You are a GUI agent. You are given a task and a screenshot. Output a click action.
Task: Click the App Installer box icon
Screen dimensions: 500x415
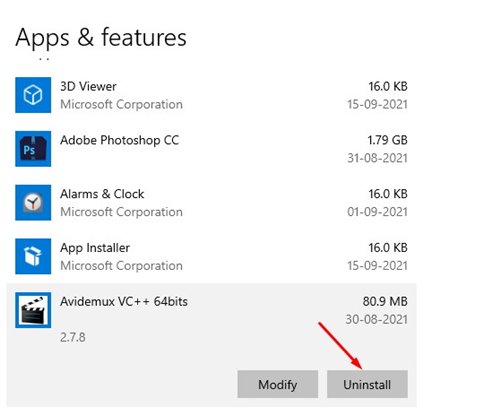tap(33, 256)
